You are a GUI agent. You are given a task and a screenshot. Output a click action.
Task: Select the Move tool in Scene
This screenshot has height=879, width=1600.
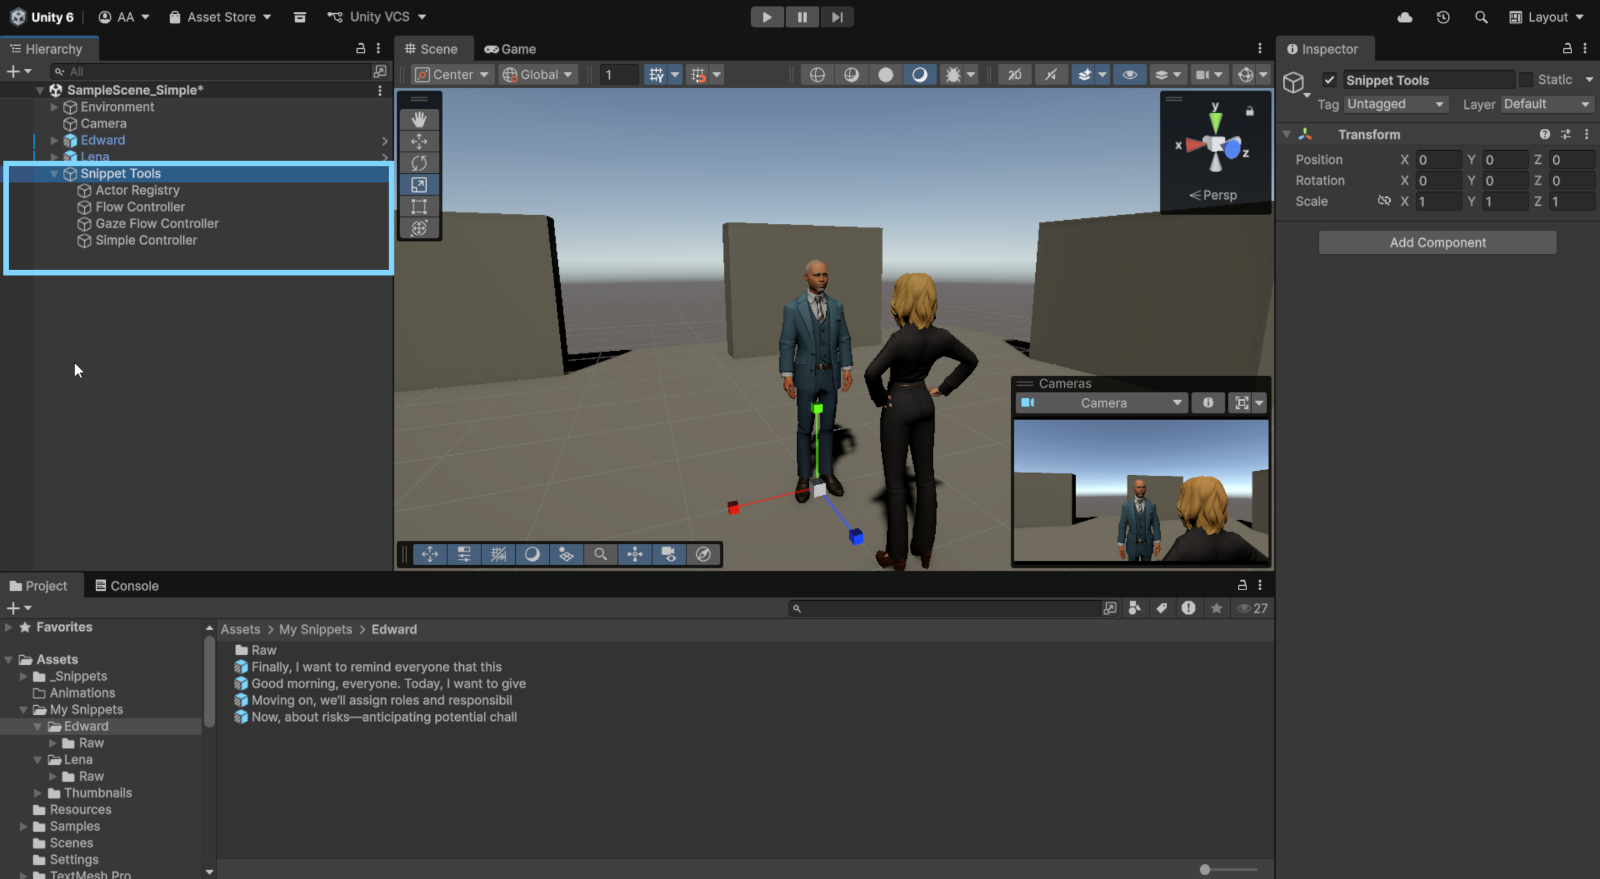click(419, 141)
